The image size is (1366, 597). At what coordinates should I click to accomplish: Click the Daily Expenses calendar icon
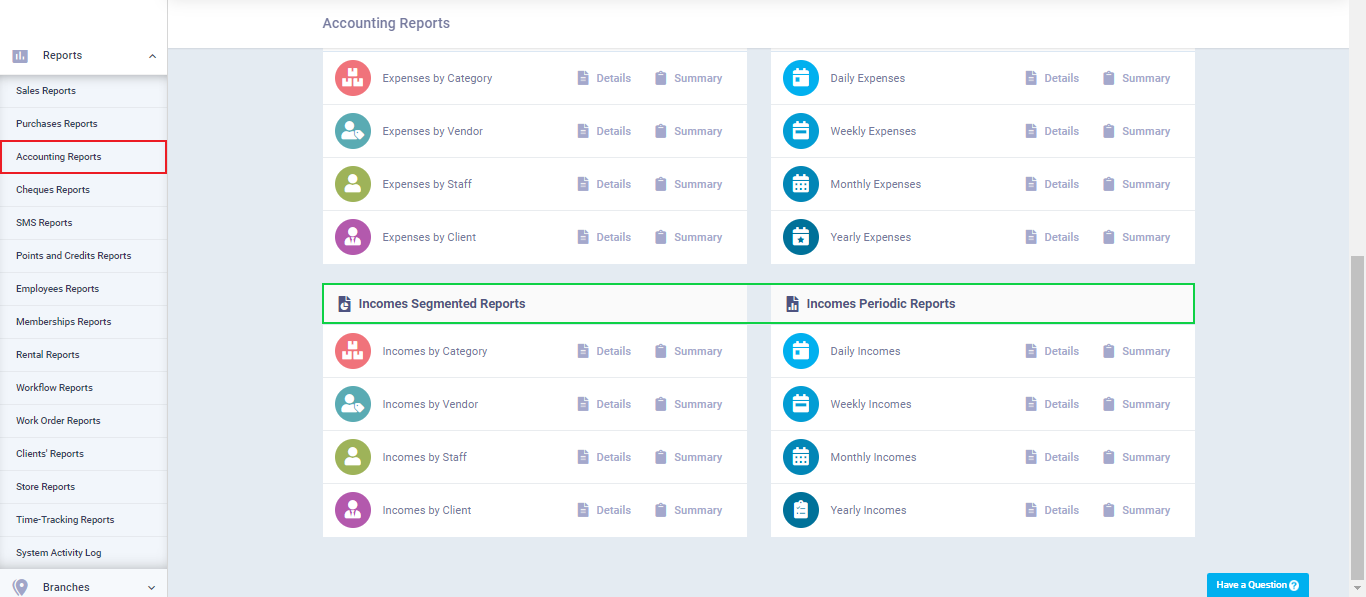(x=800, y=78)
